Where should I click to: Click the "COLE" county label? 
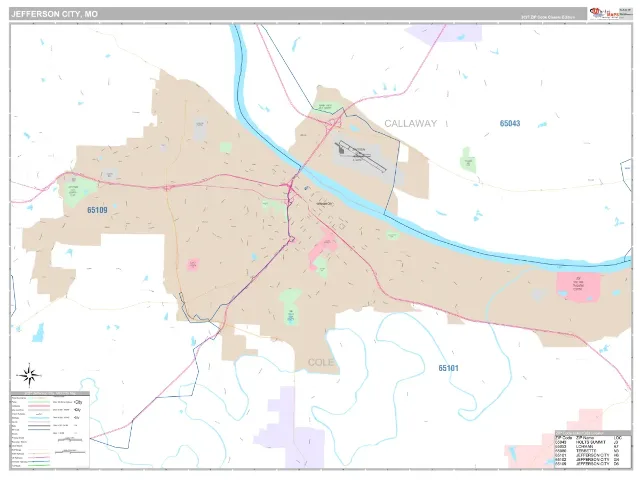point(321,362)
